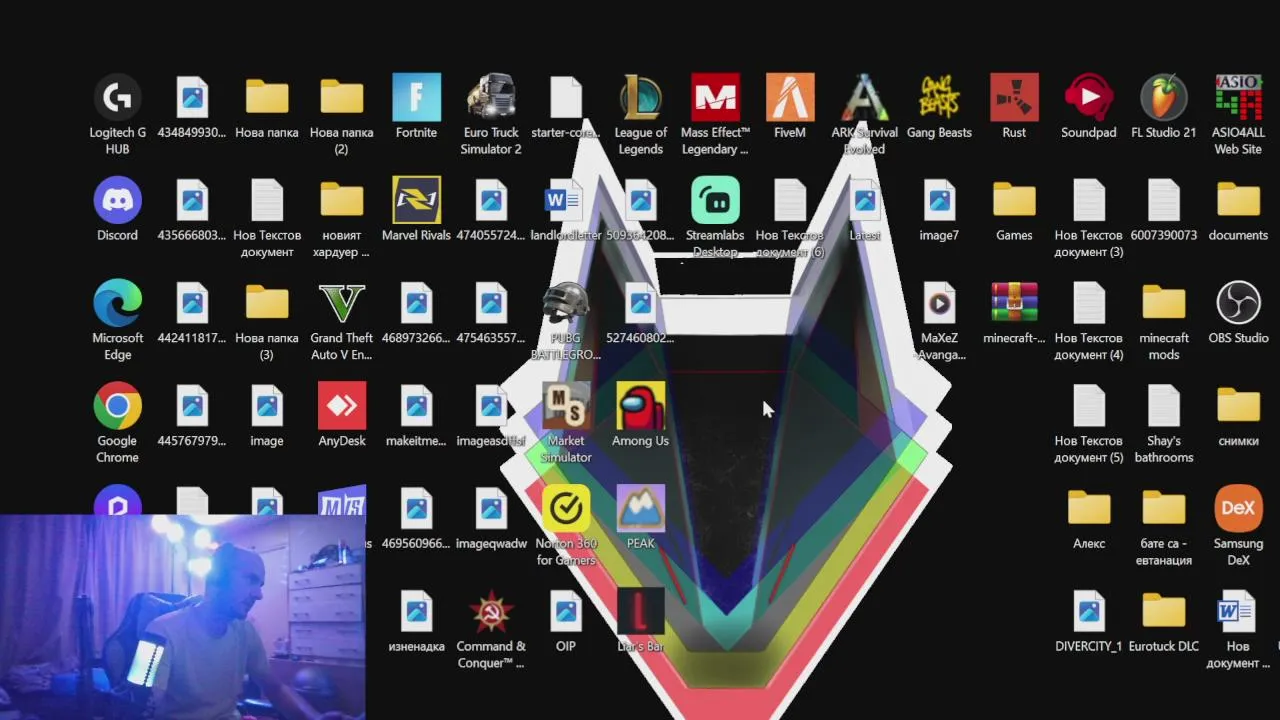Select the imageqwadw picture file
The height and width of the screenshot is (720, 1280).
click(491, 518)
